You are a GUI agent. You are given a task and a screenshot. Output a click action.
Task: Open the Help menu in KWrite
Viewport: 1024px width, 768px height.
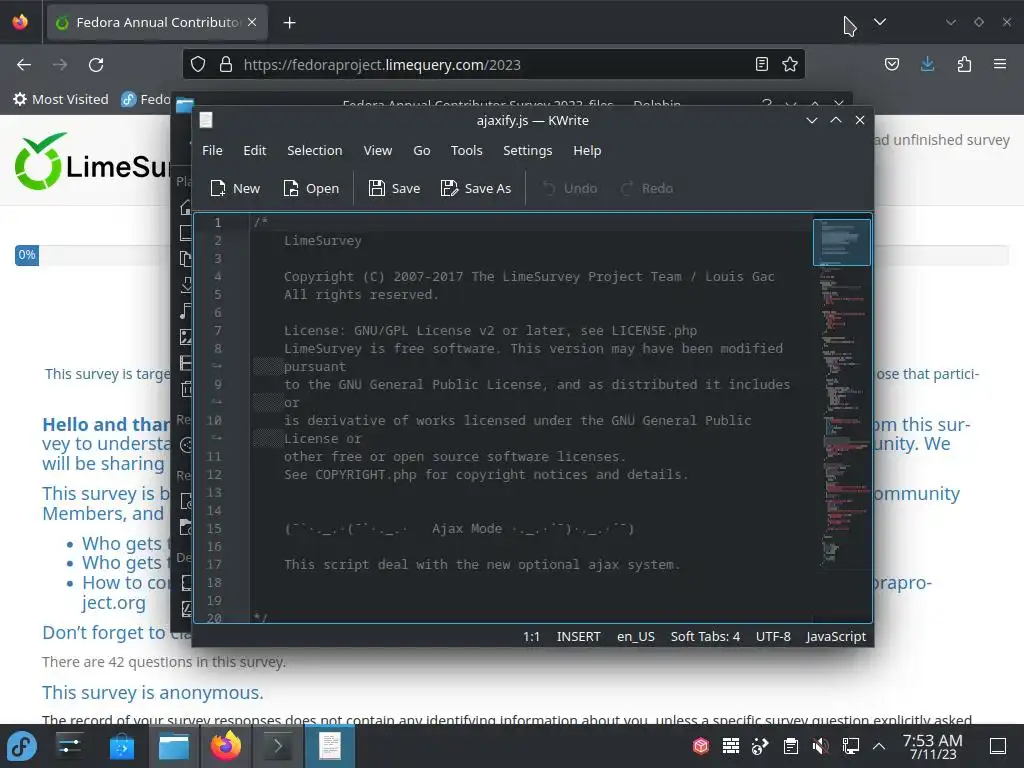(587, 150)
